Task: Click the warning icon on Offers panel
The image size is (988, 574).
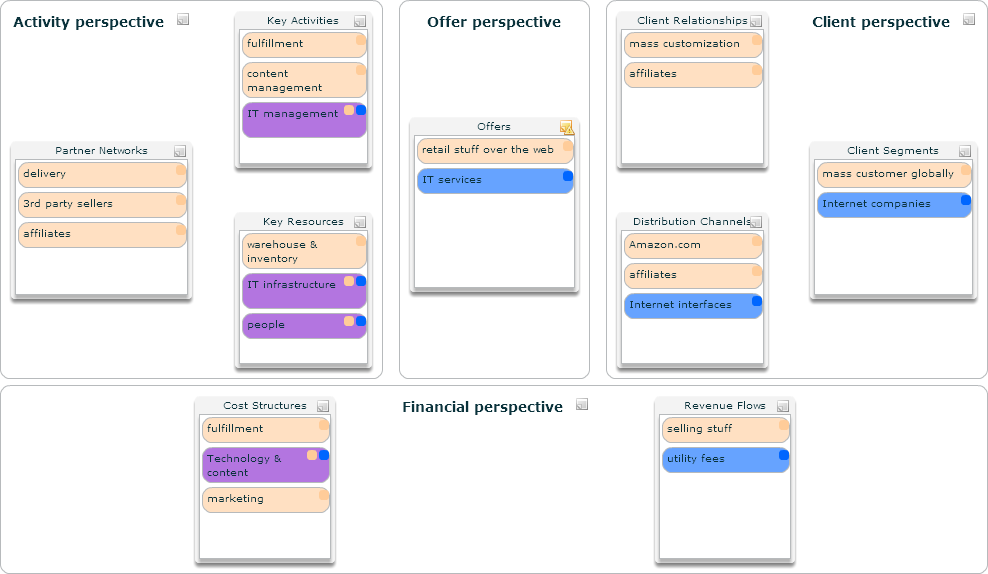Action: (567, 127)
